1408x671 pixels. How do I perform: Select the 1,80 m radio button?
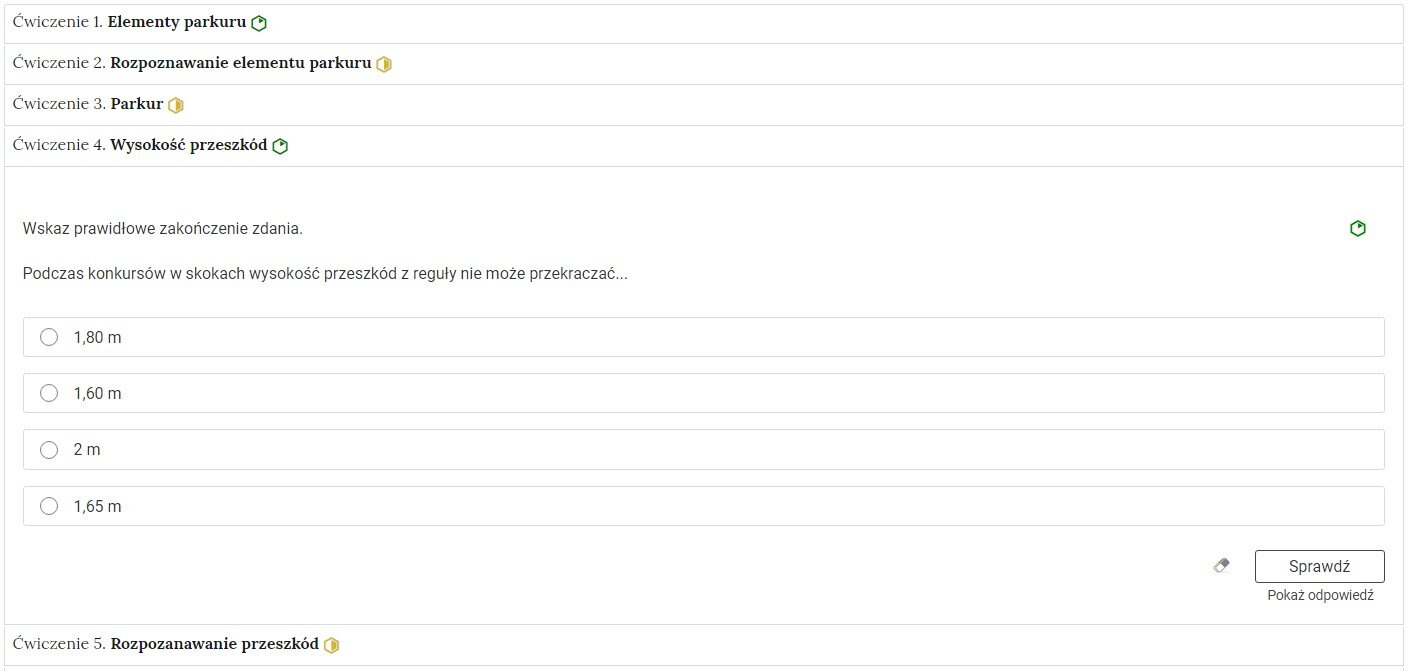click(x=49, y=337)
